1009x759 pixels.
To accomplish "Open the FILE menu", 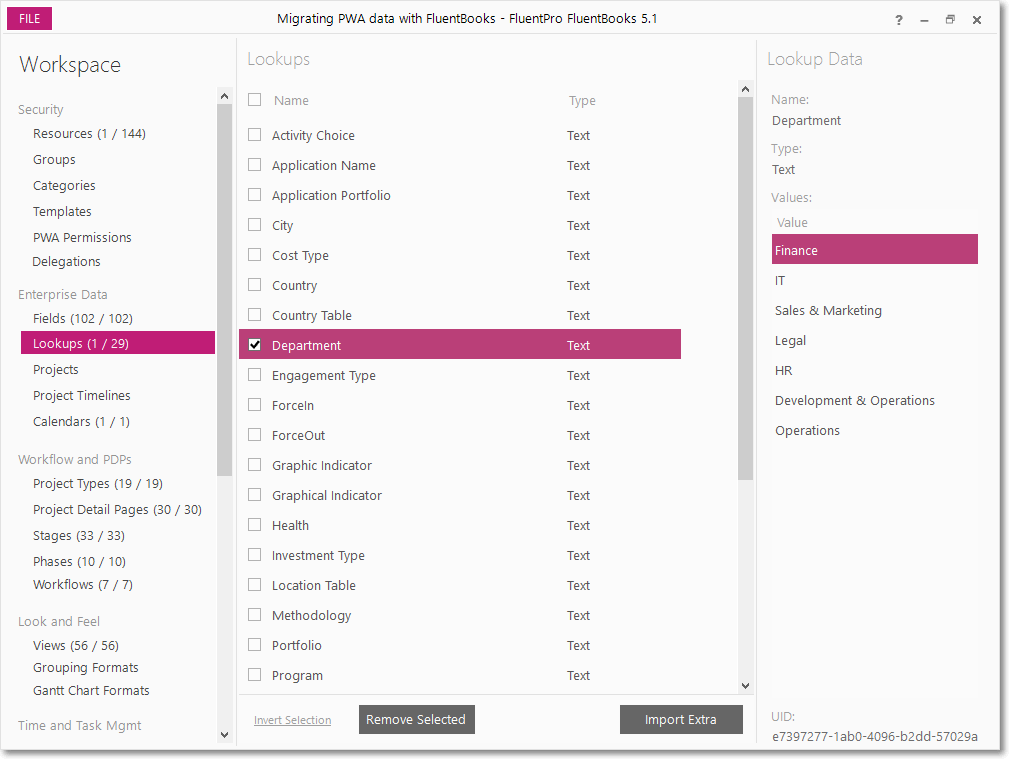I will (x=30, y=19).
